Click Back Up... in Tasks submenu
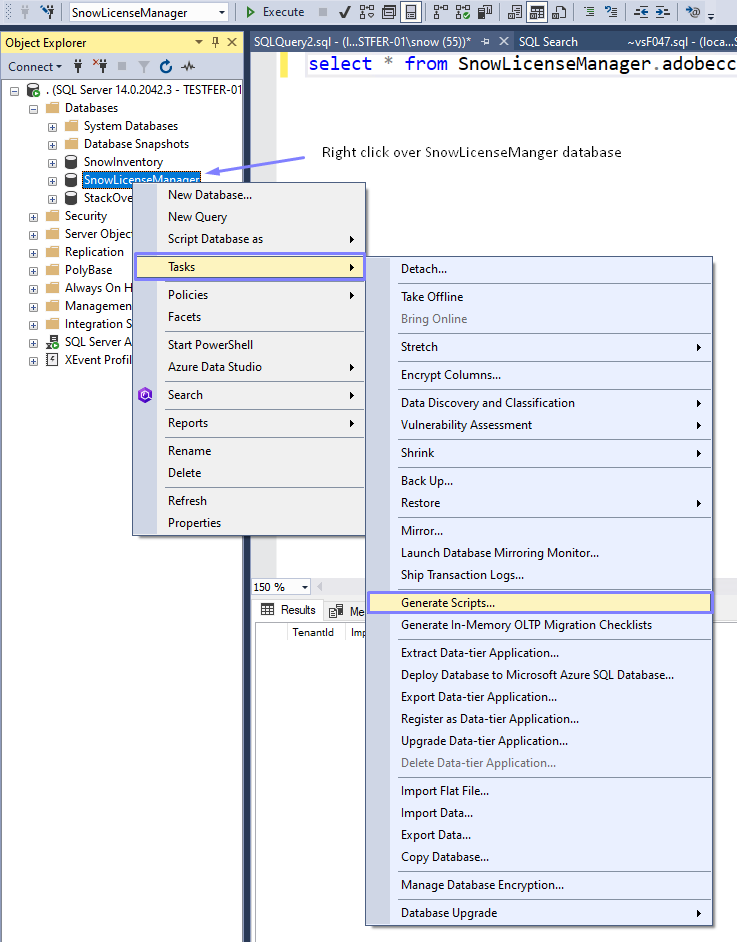 [x=539, y=481]
